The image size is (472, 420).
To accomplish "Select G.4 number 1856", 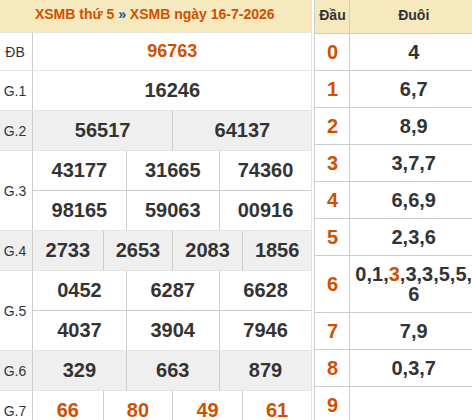I will (x=277, y=250).
